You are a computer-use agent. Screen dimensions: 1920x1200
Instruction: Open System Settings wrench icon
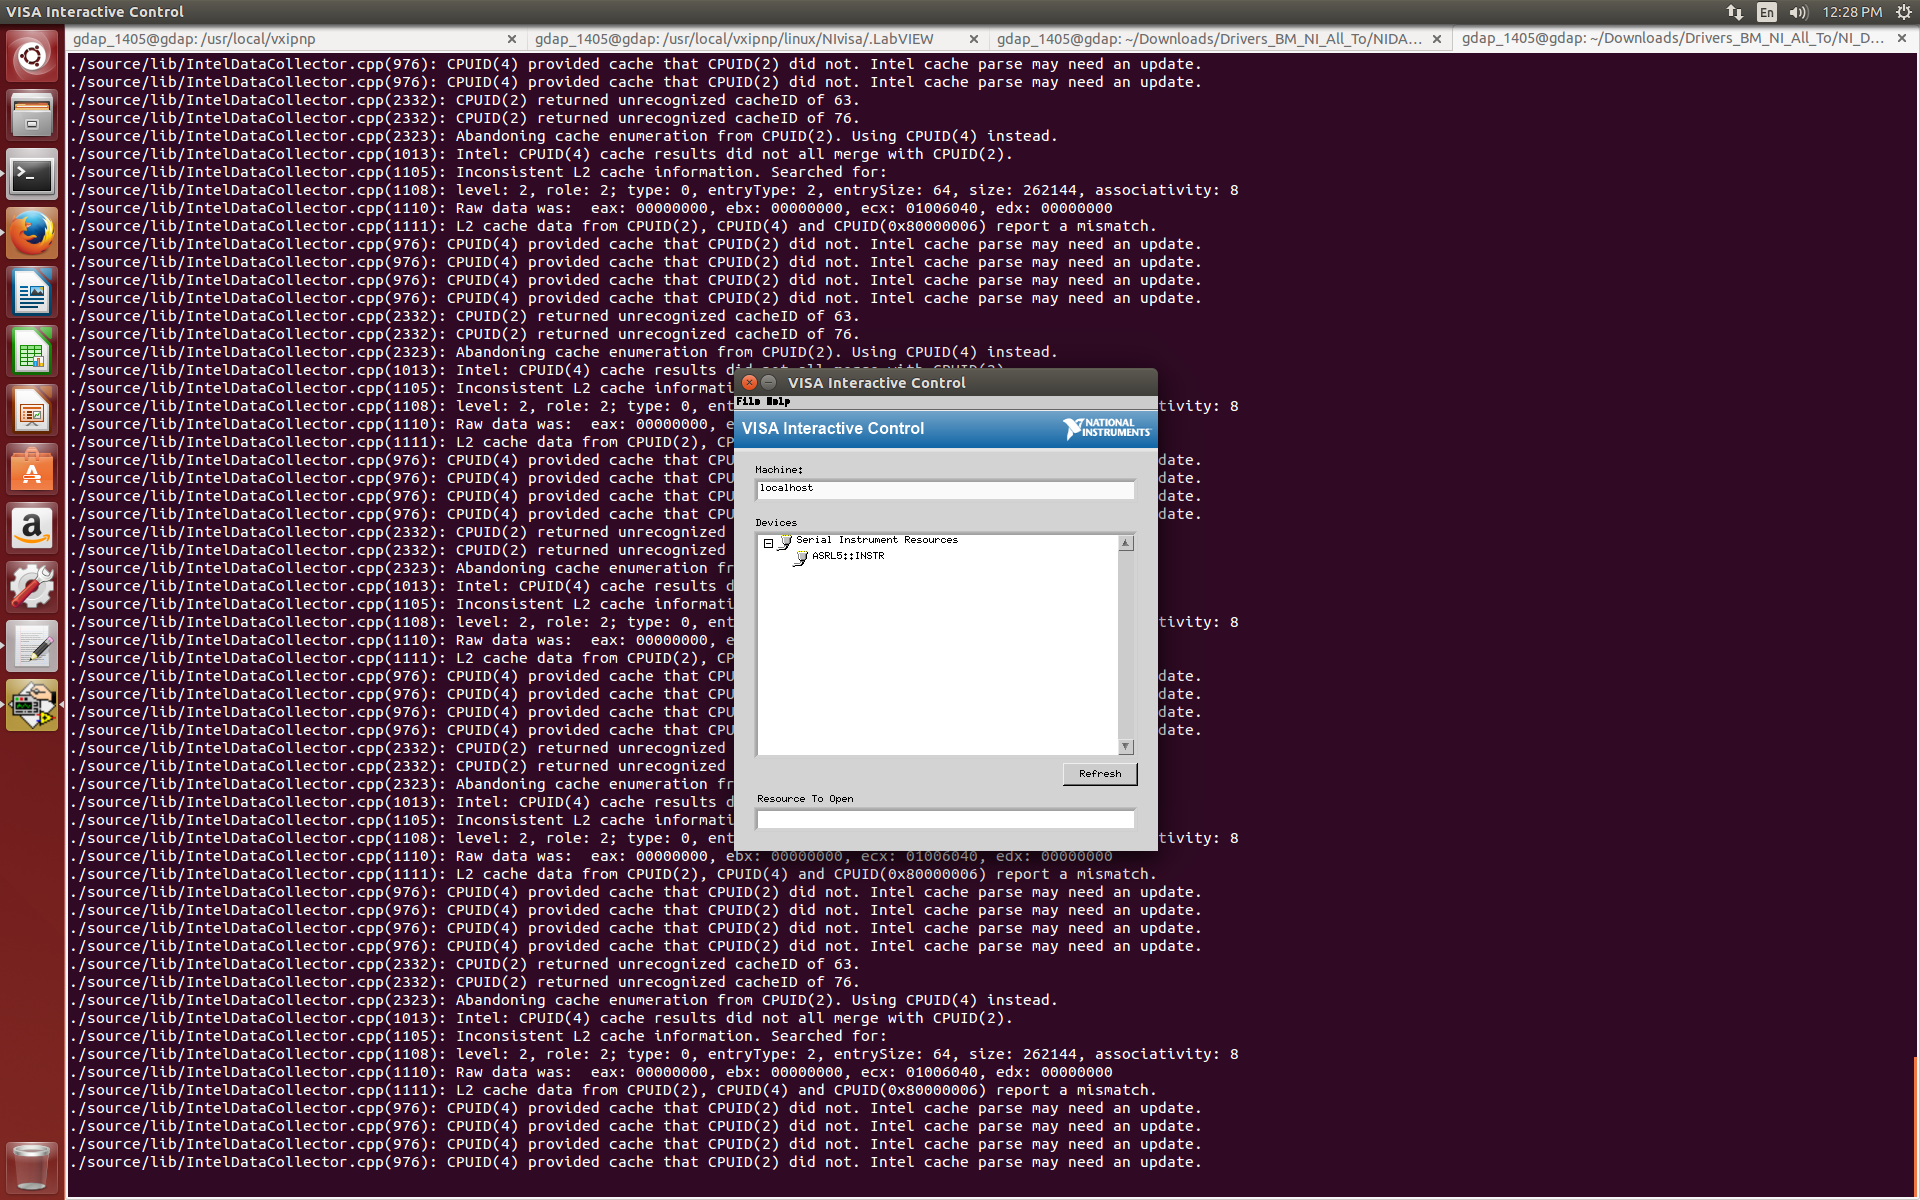32,588
